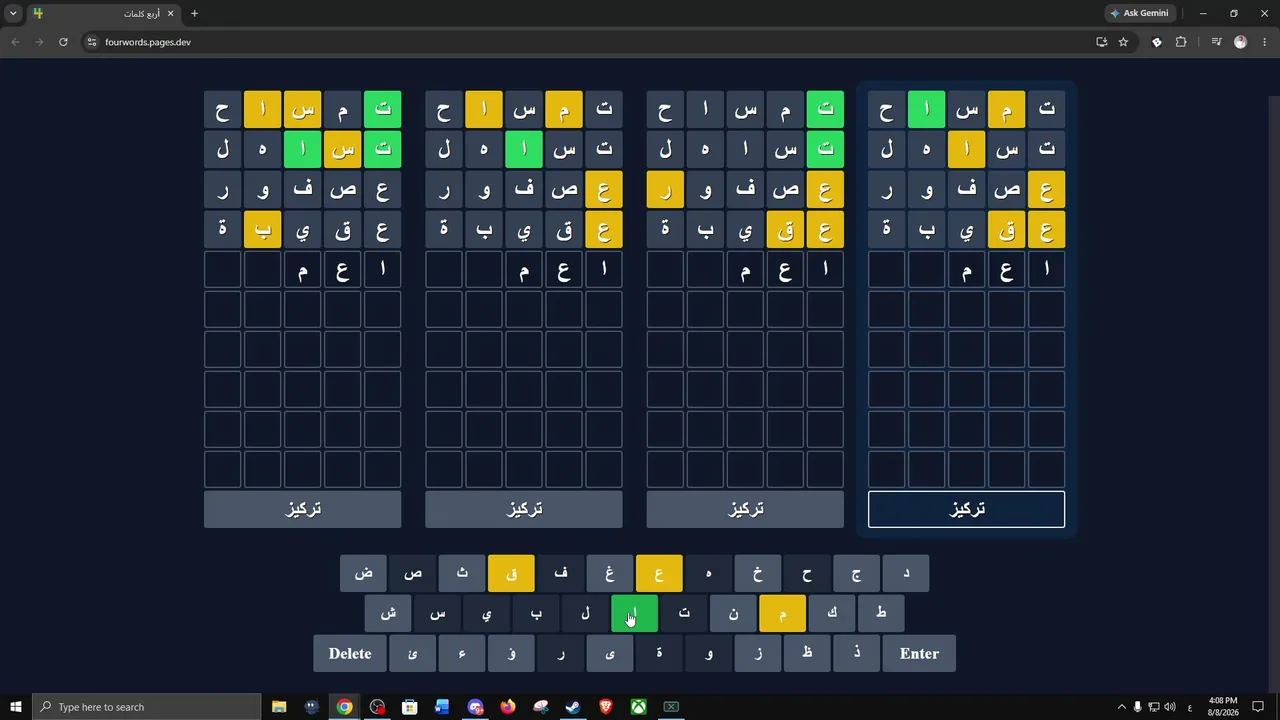1280x720 pixels.
Task: Open the Windows Start menu
Action: pyautogui.click(x=16, y=707)
